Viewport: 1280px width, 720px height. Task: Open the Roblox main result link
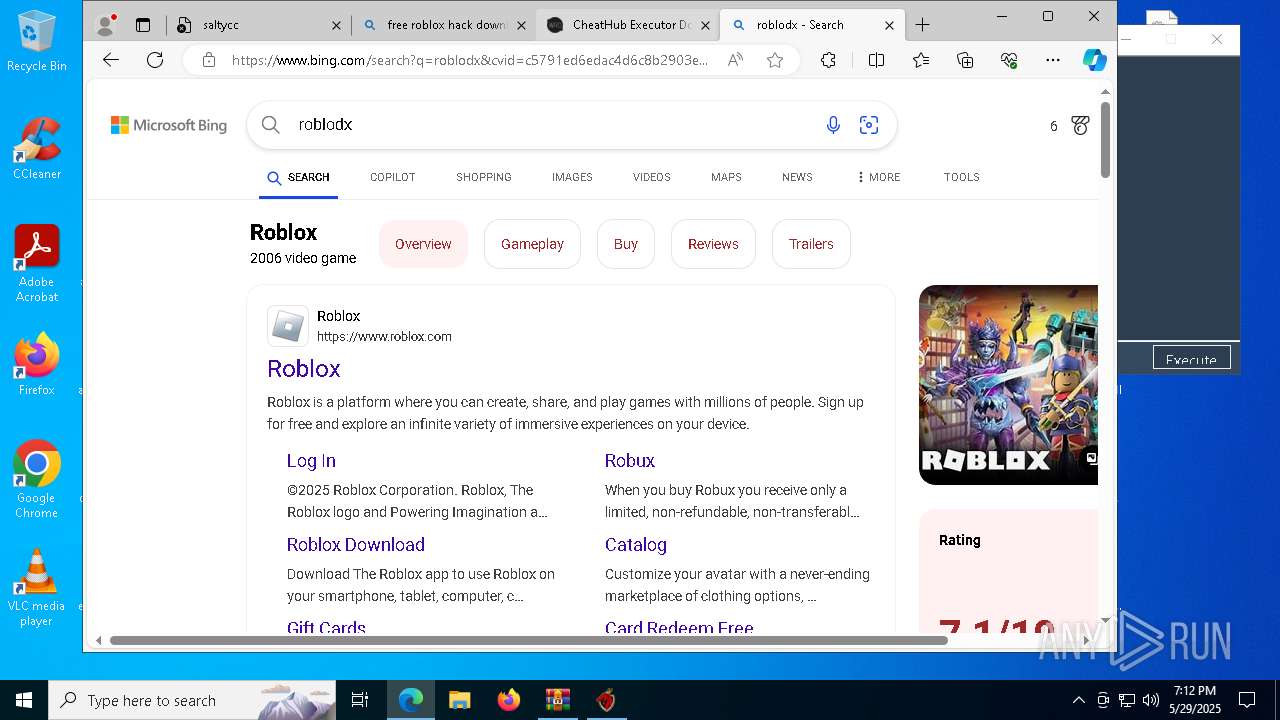[304, 369]
